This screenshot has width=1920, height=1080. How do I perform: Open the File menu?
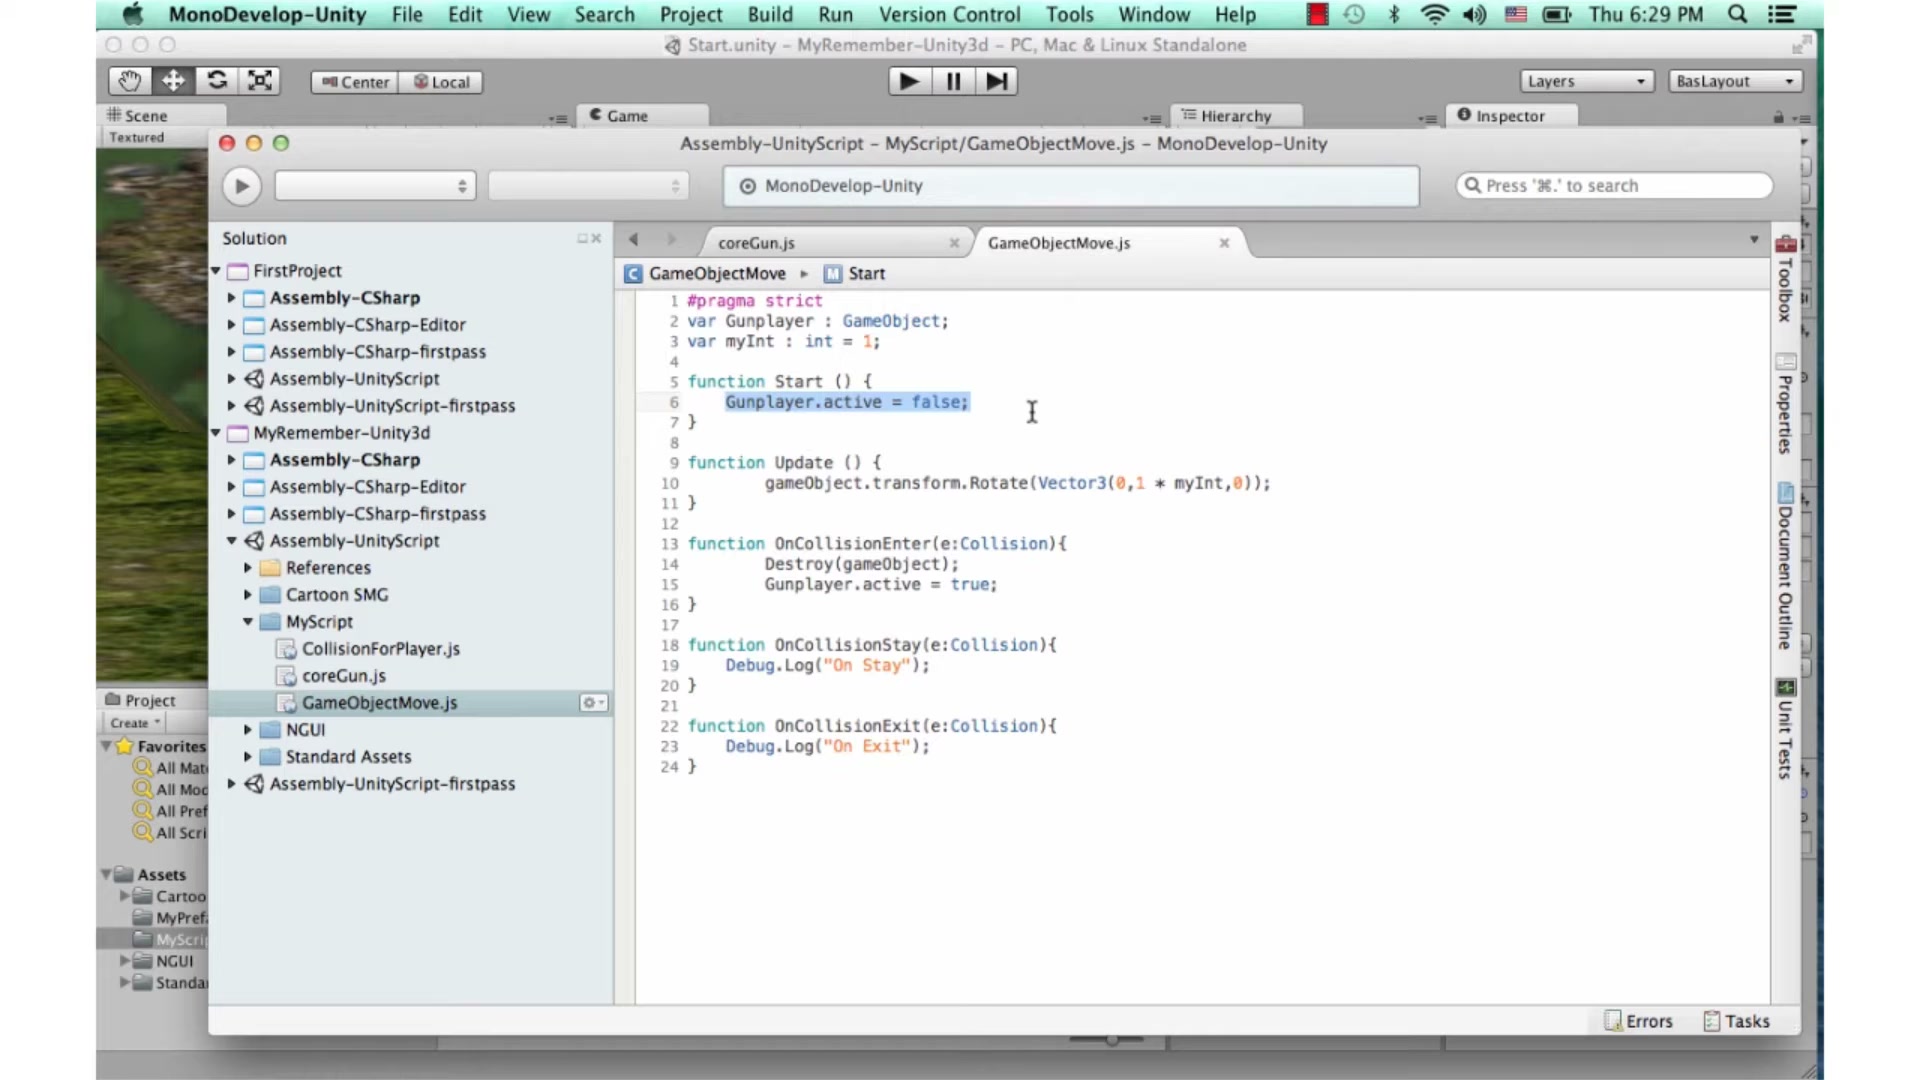click(407, 14)
